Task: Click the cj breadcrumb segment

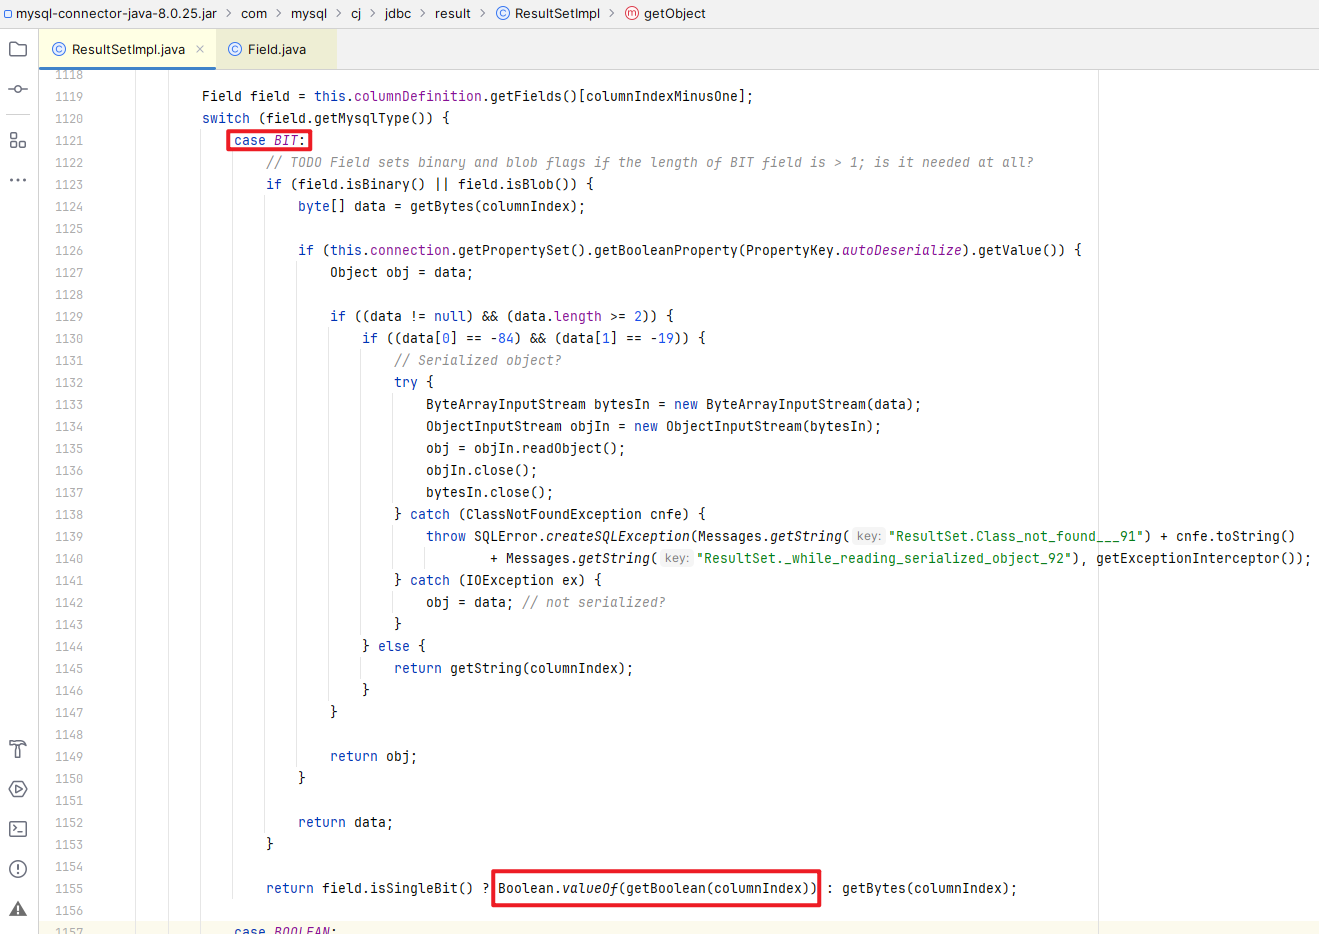Action: pyautogui.click(x=356, y=13)
